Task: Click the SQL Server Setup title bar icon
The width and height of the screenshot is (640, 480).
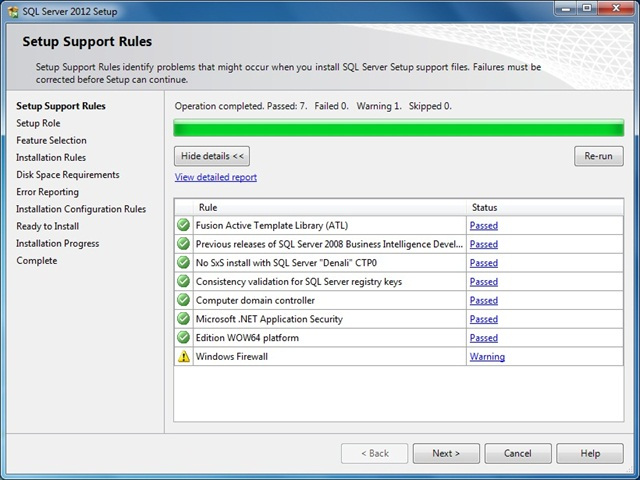Action: tap(13, 11)
